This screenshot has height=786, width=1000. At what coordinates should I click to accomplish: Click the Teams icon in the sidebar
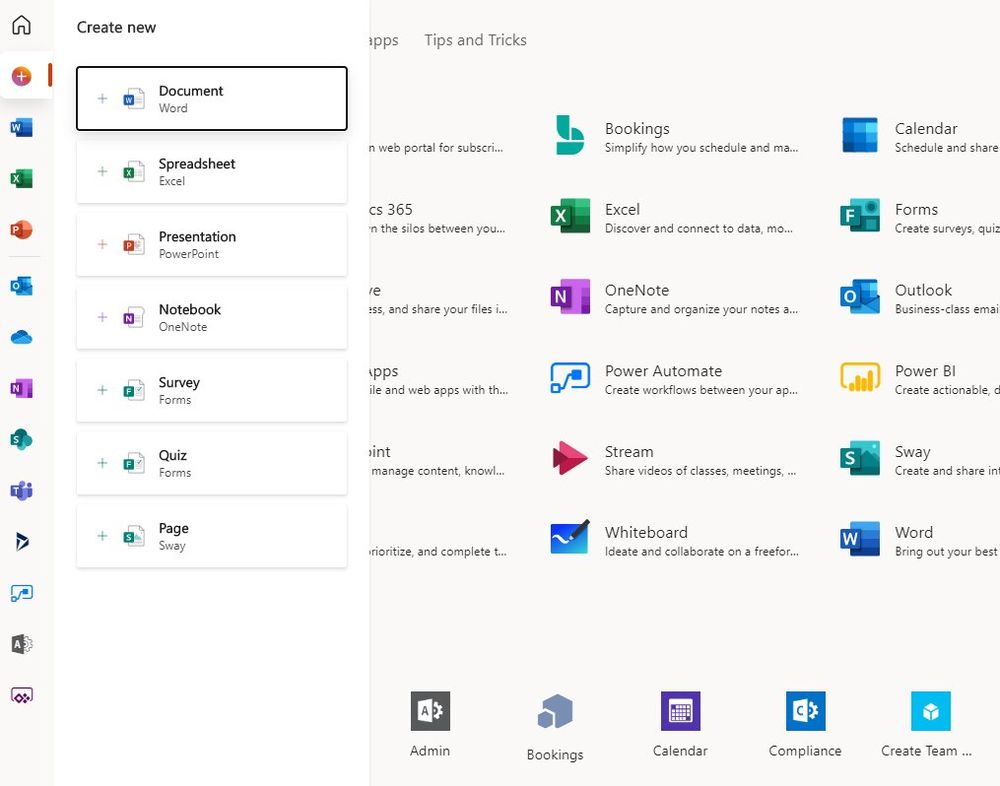coord(21,490)
